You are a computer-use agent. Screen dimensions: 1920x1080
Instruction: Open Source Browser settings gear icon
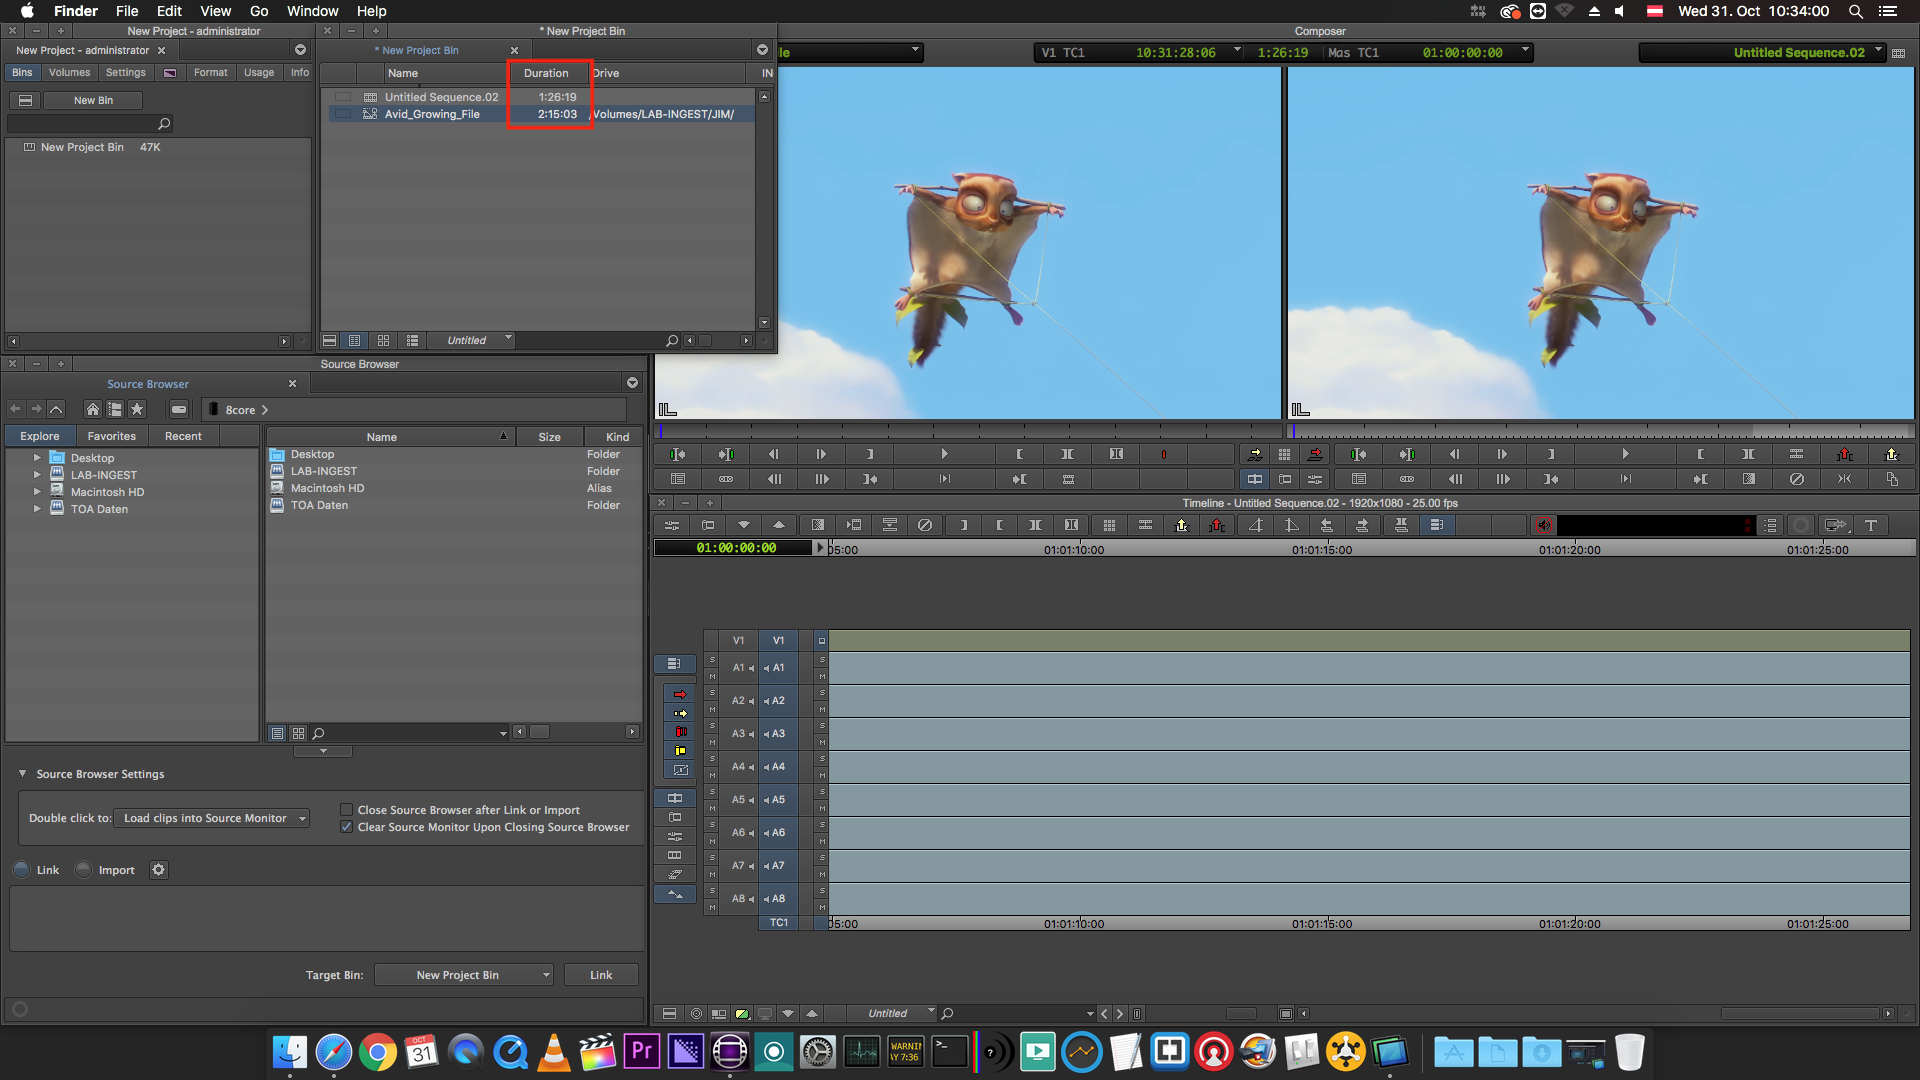(158, 870)
